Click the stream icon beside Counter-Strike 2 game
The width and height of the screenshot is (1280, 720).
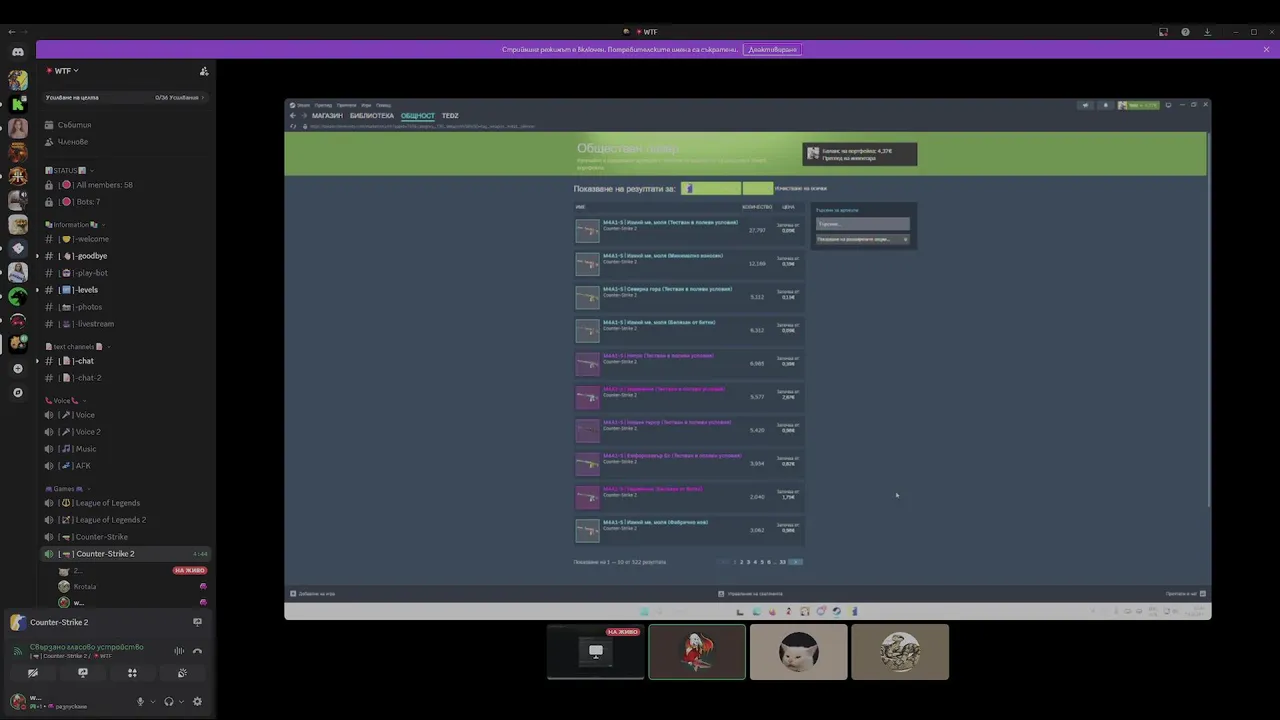click(197, 622)
